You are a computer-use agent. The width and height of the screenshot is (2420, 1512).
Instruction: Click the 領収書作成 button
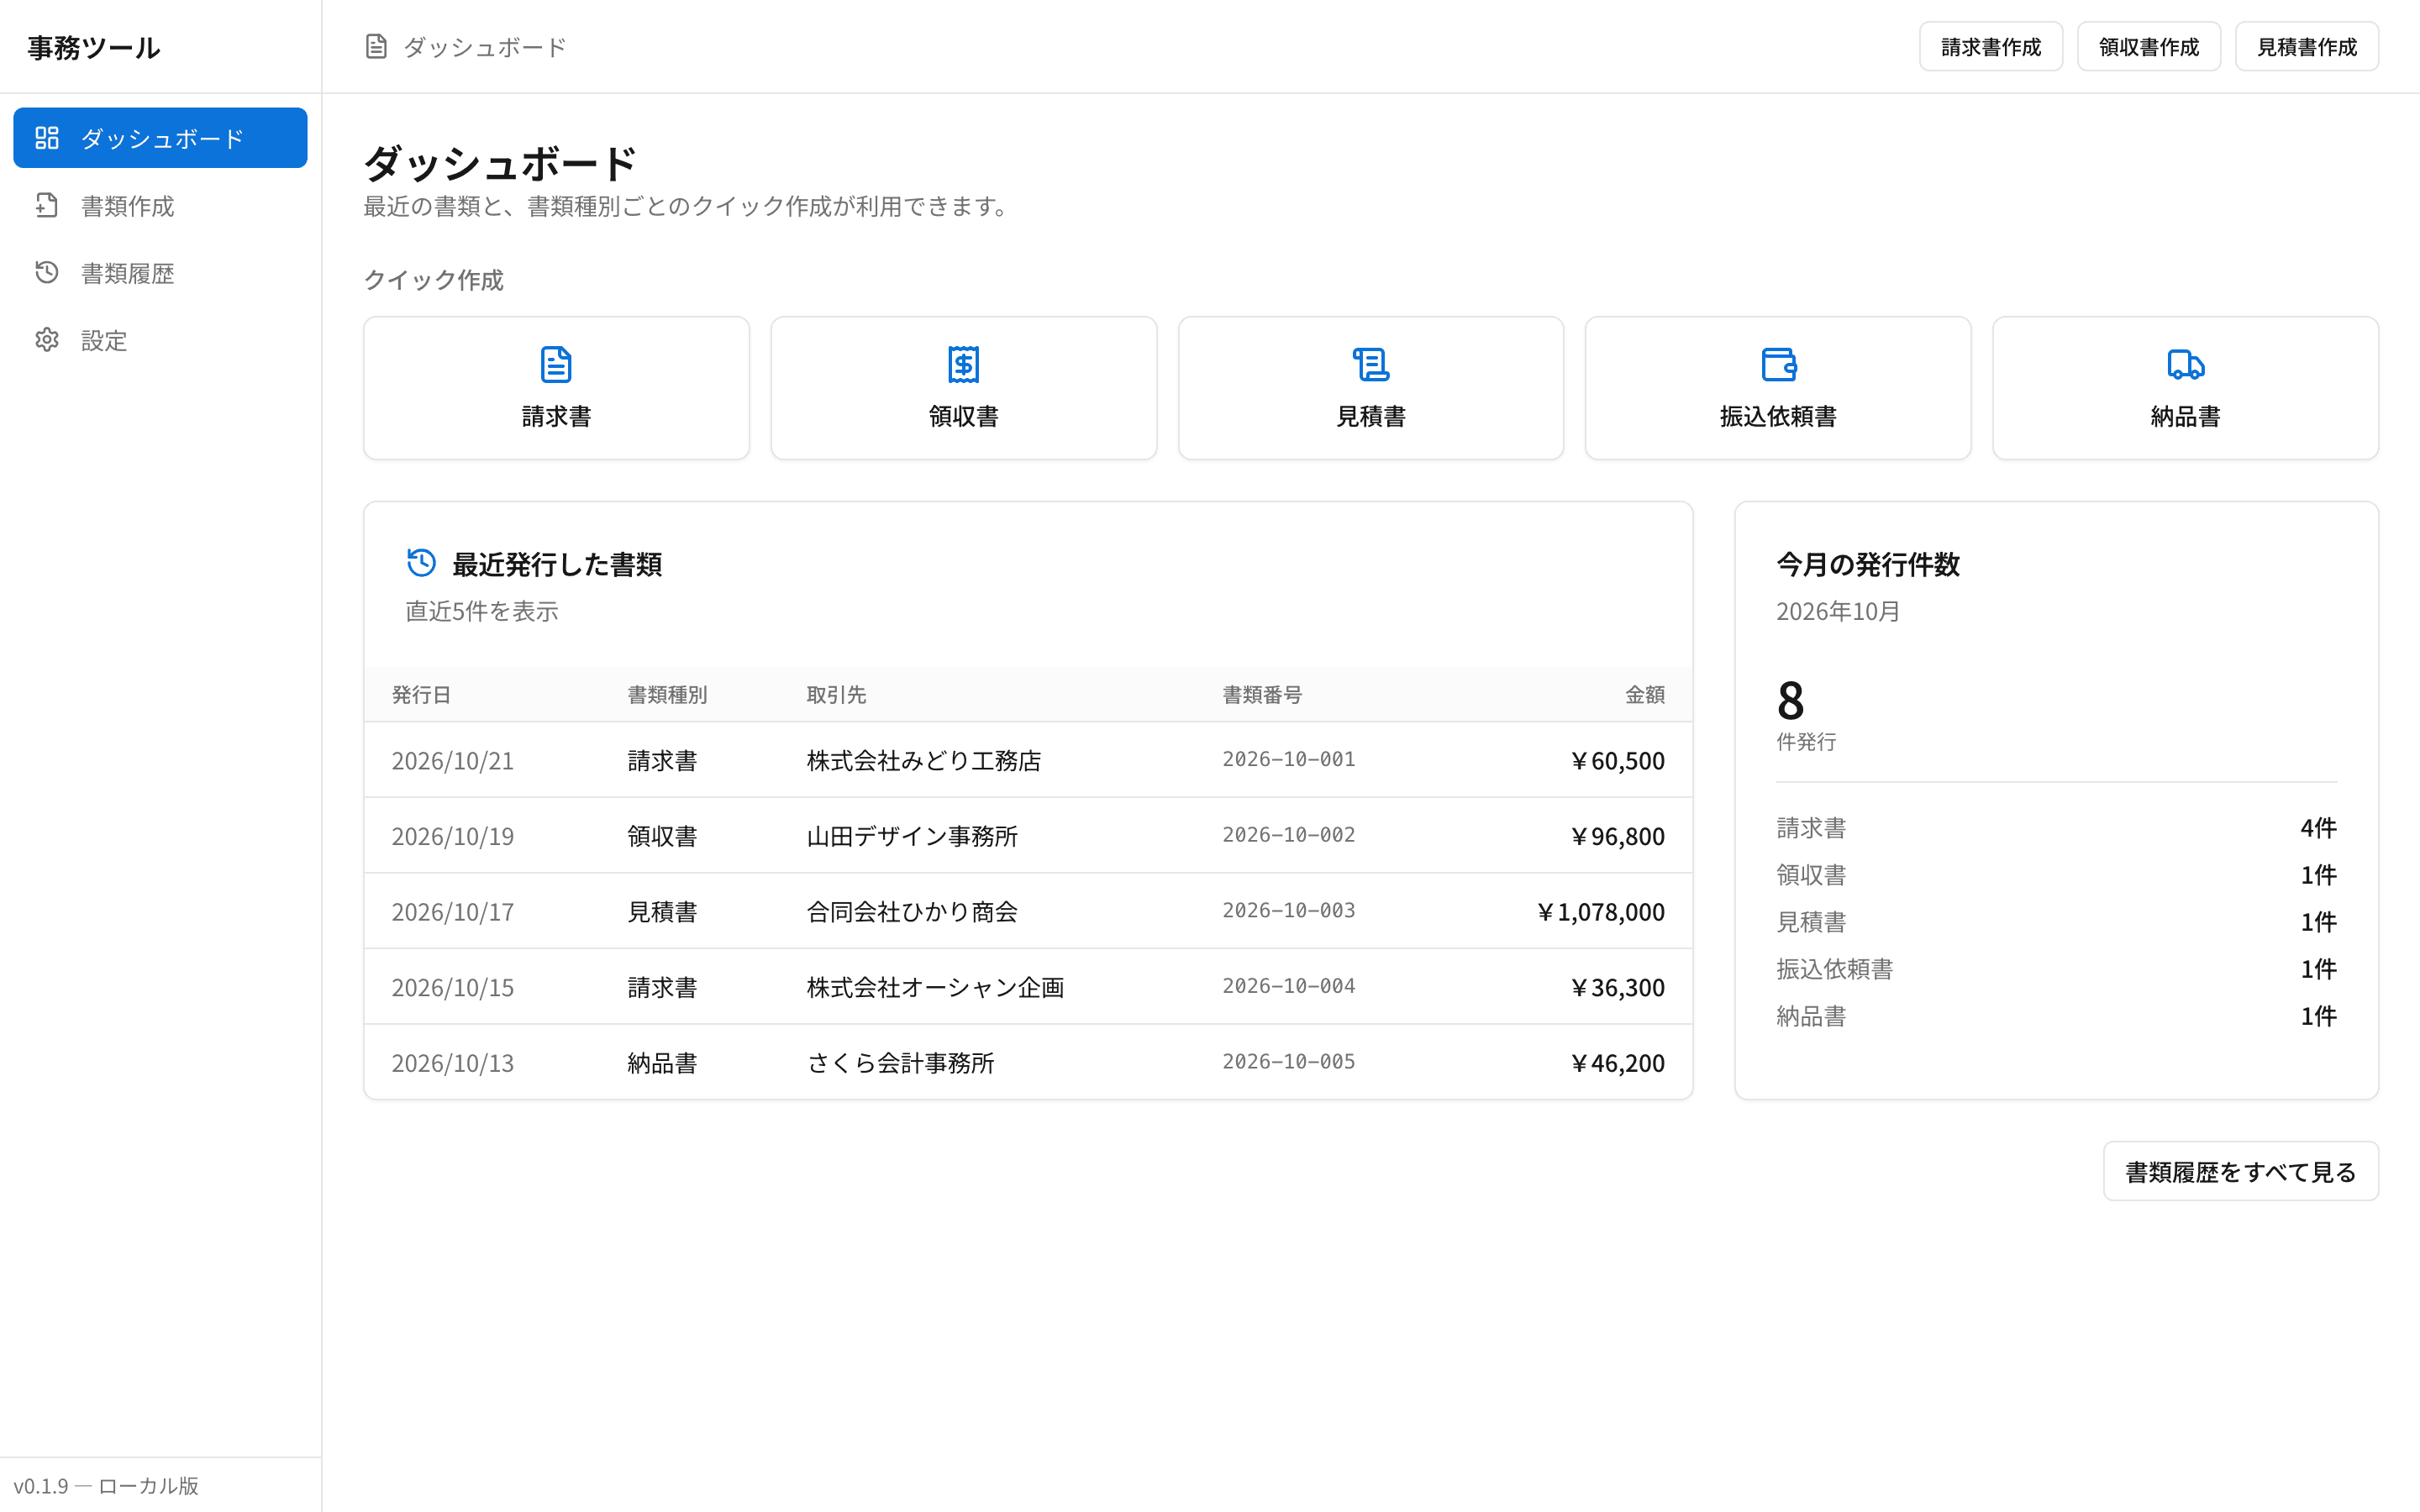[x=2148, y=47]
